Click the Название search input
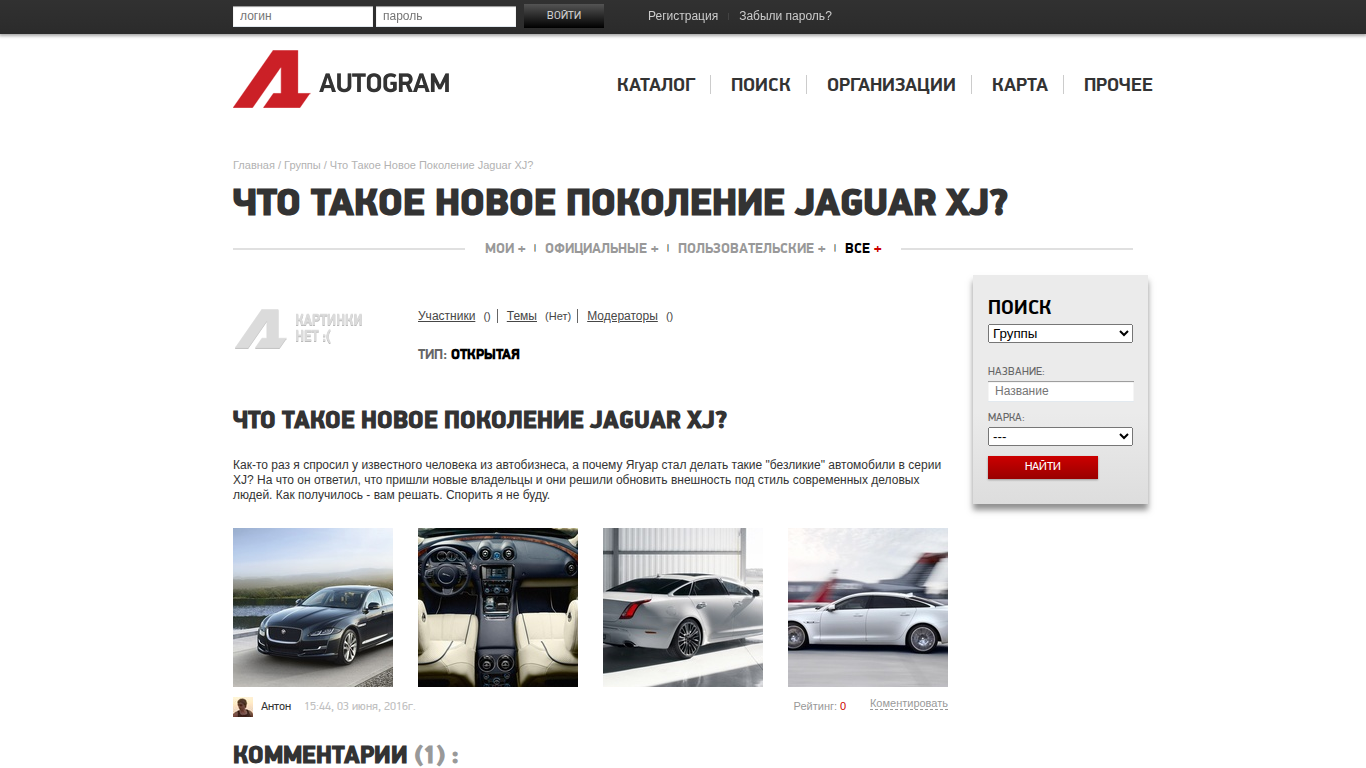Screen dimensions: 1366x768 click(x=1061, y=391)
